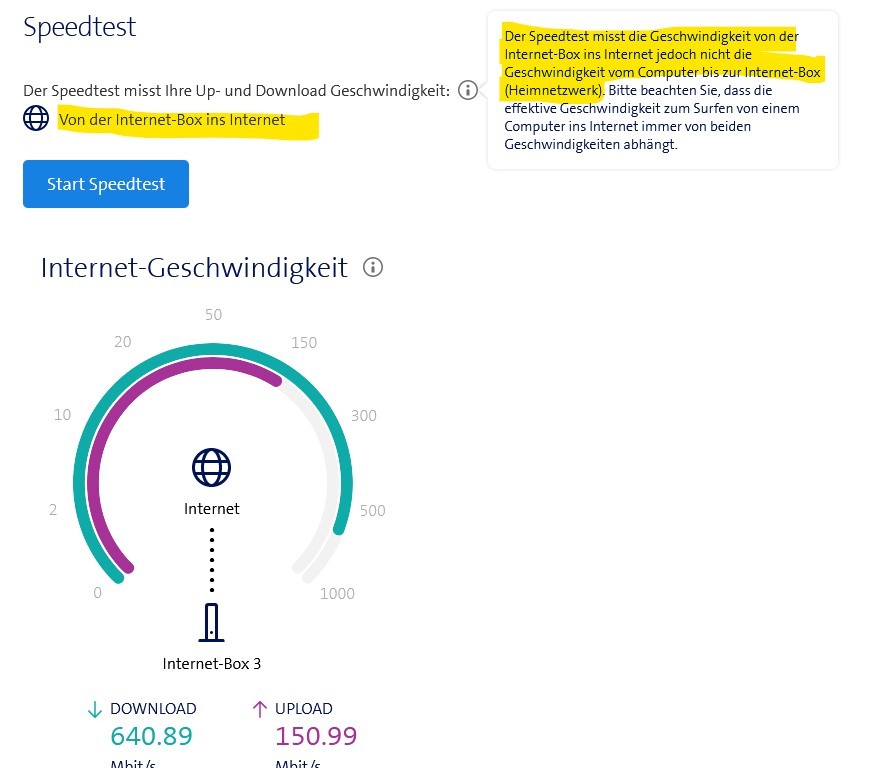Click the UPLOAD value 150.99
Screen dimensions: 893x768
tap(316, 736)
